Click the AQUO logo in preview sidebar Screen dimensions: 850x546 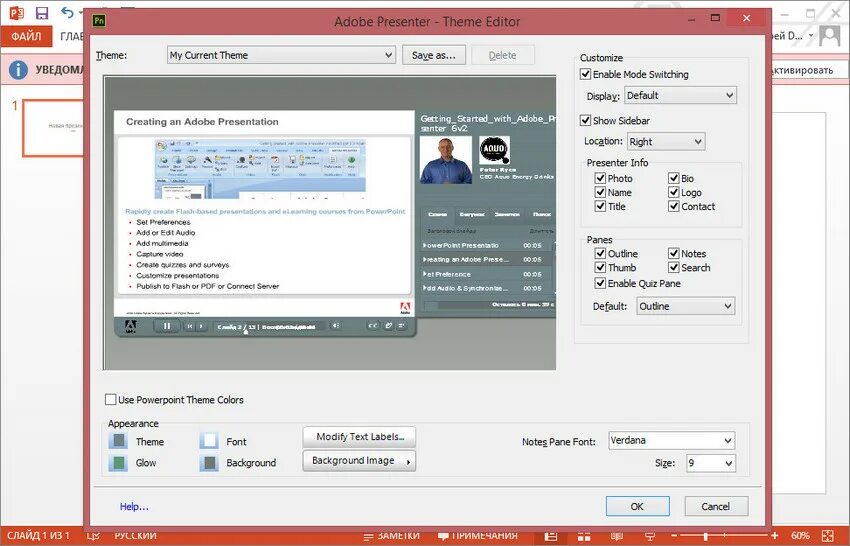point(494,150)
